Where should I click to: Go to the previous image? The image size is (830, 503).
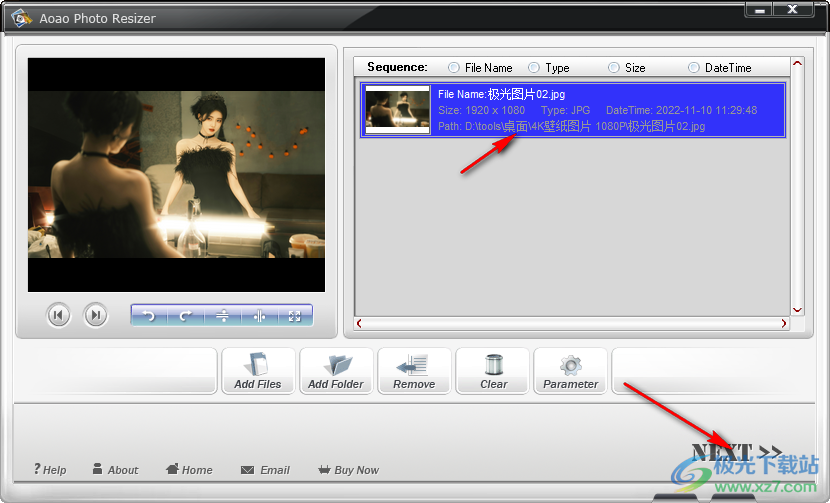click(58, 316)
